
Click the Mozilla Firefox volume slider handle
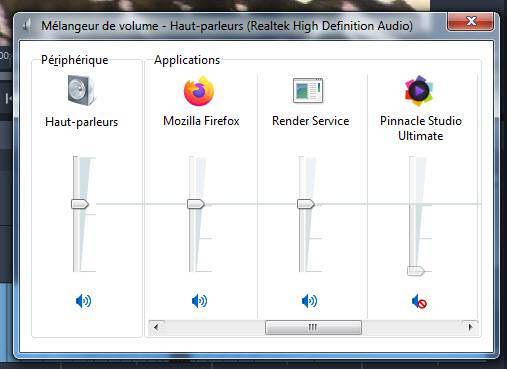tap(196, 204)
